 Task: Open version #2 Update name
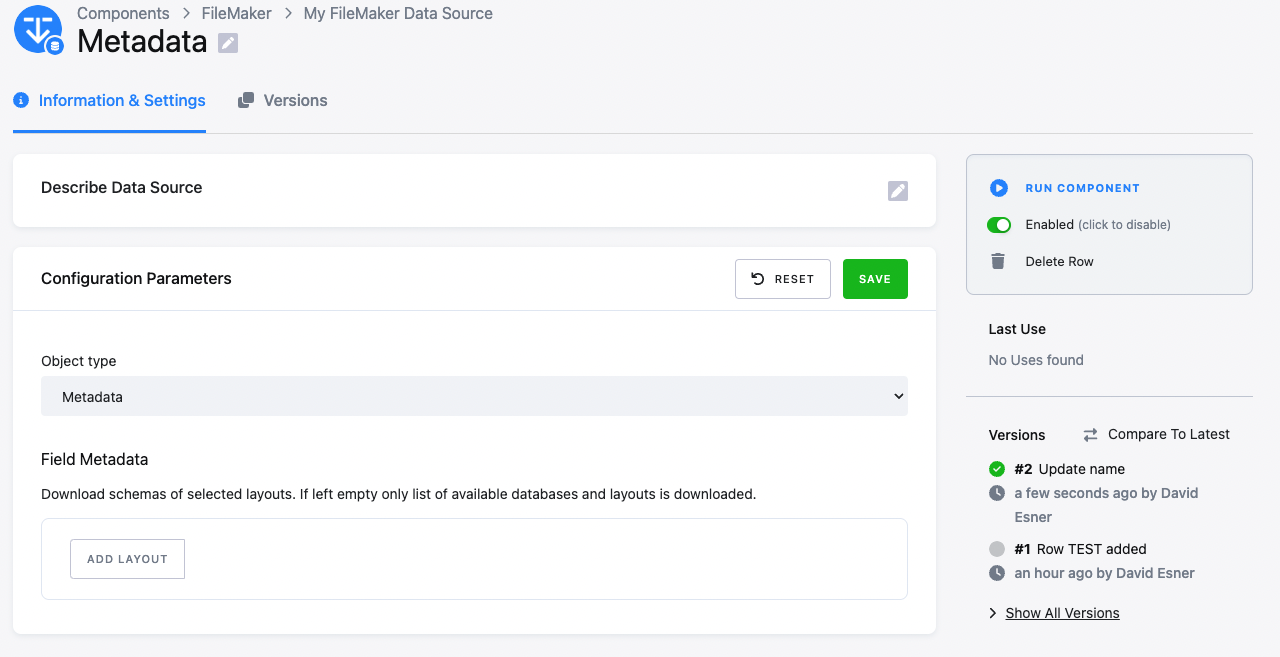point(1069,469)
